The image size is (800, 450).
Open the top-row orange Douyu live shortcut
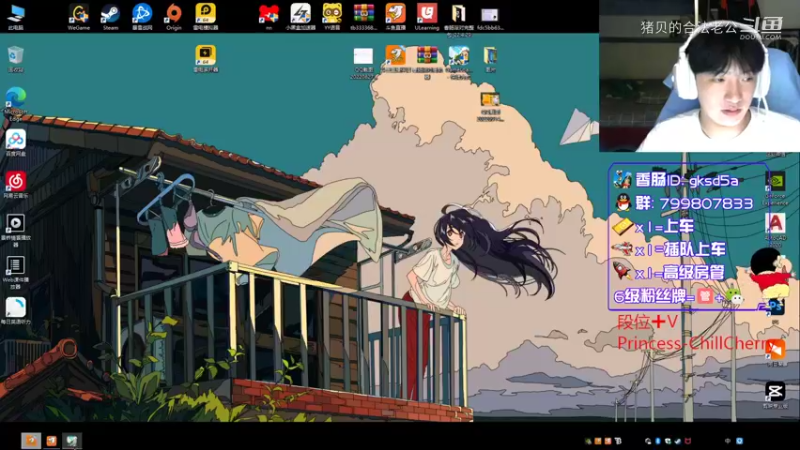395,17
